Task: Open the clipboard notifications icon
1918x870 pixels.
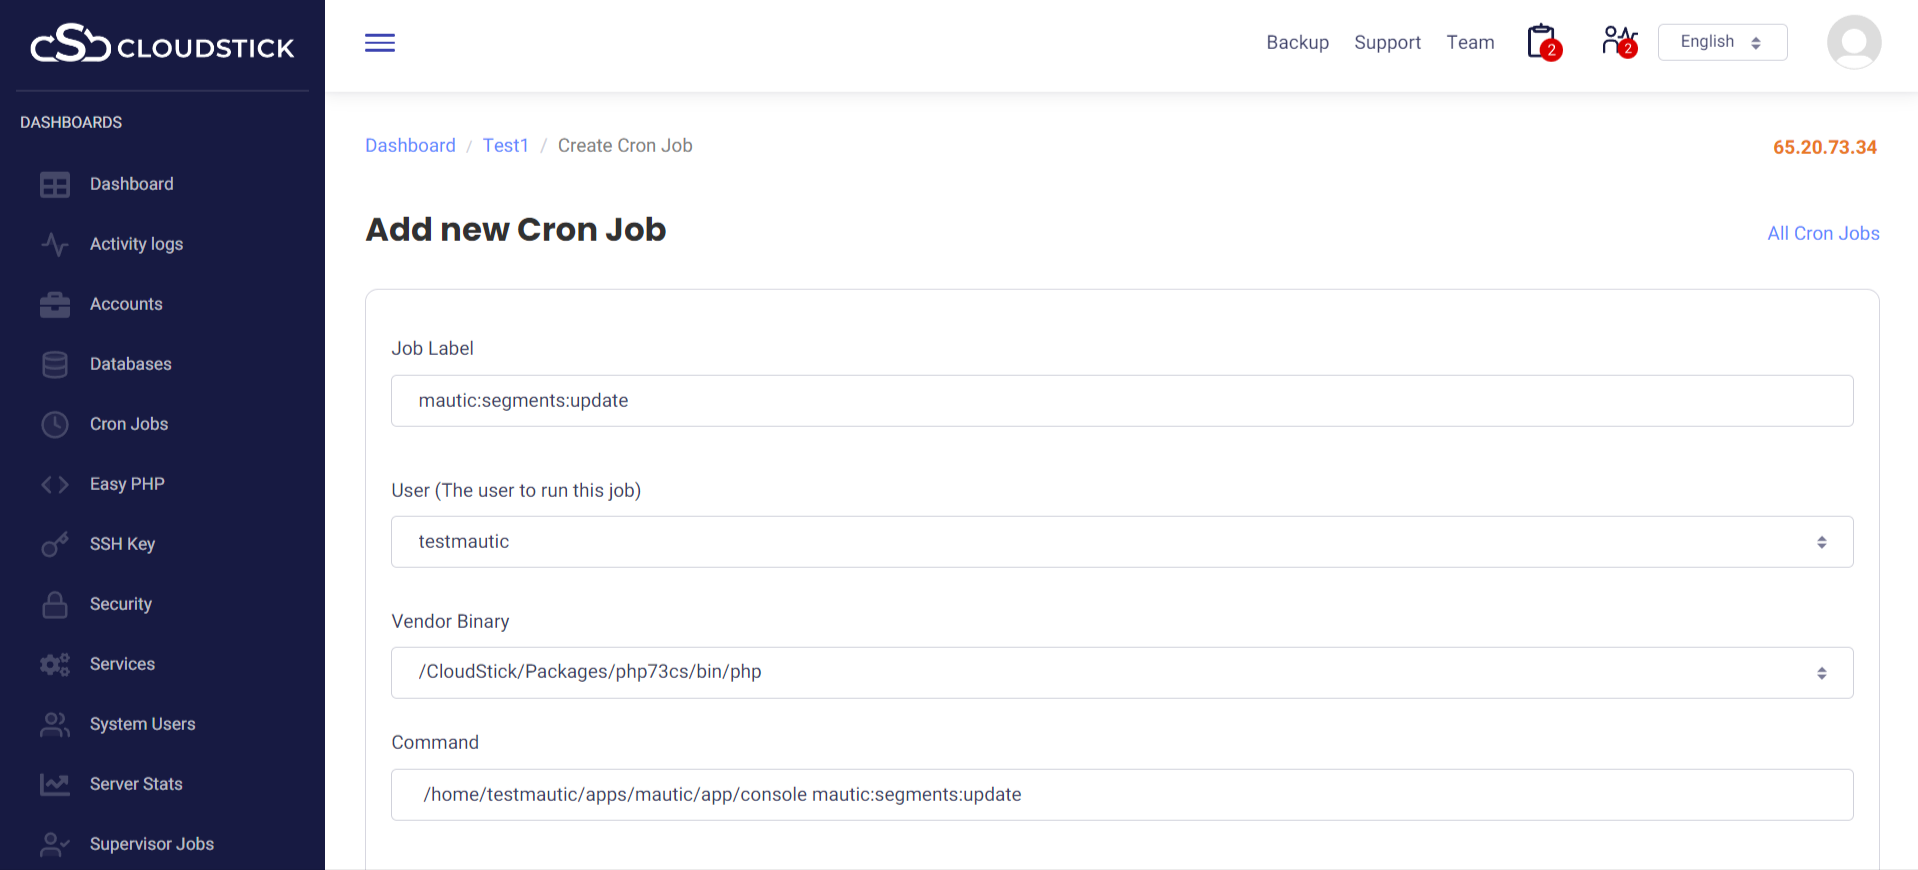Action: (1542, 42)
